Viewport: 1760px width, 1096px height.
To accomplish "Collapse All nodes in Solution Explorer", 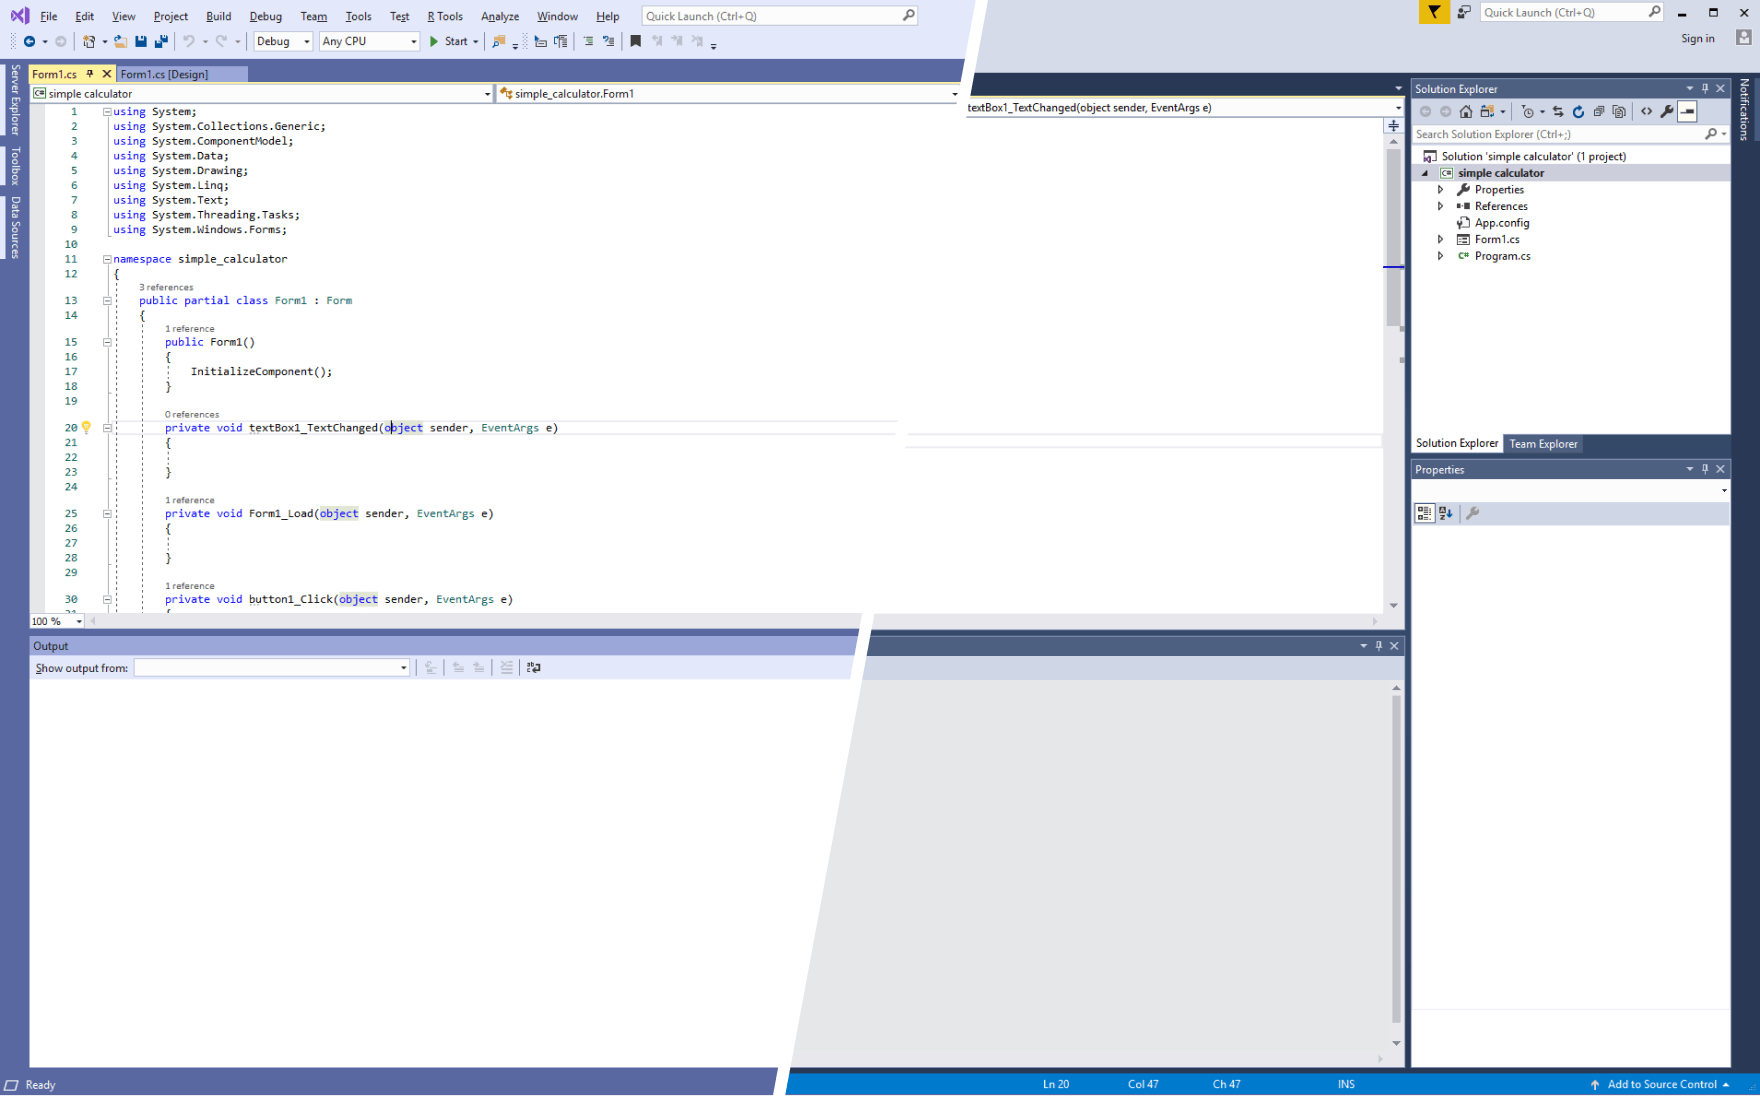I will pos(1599,111).
